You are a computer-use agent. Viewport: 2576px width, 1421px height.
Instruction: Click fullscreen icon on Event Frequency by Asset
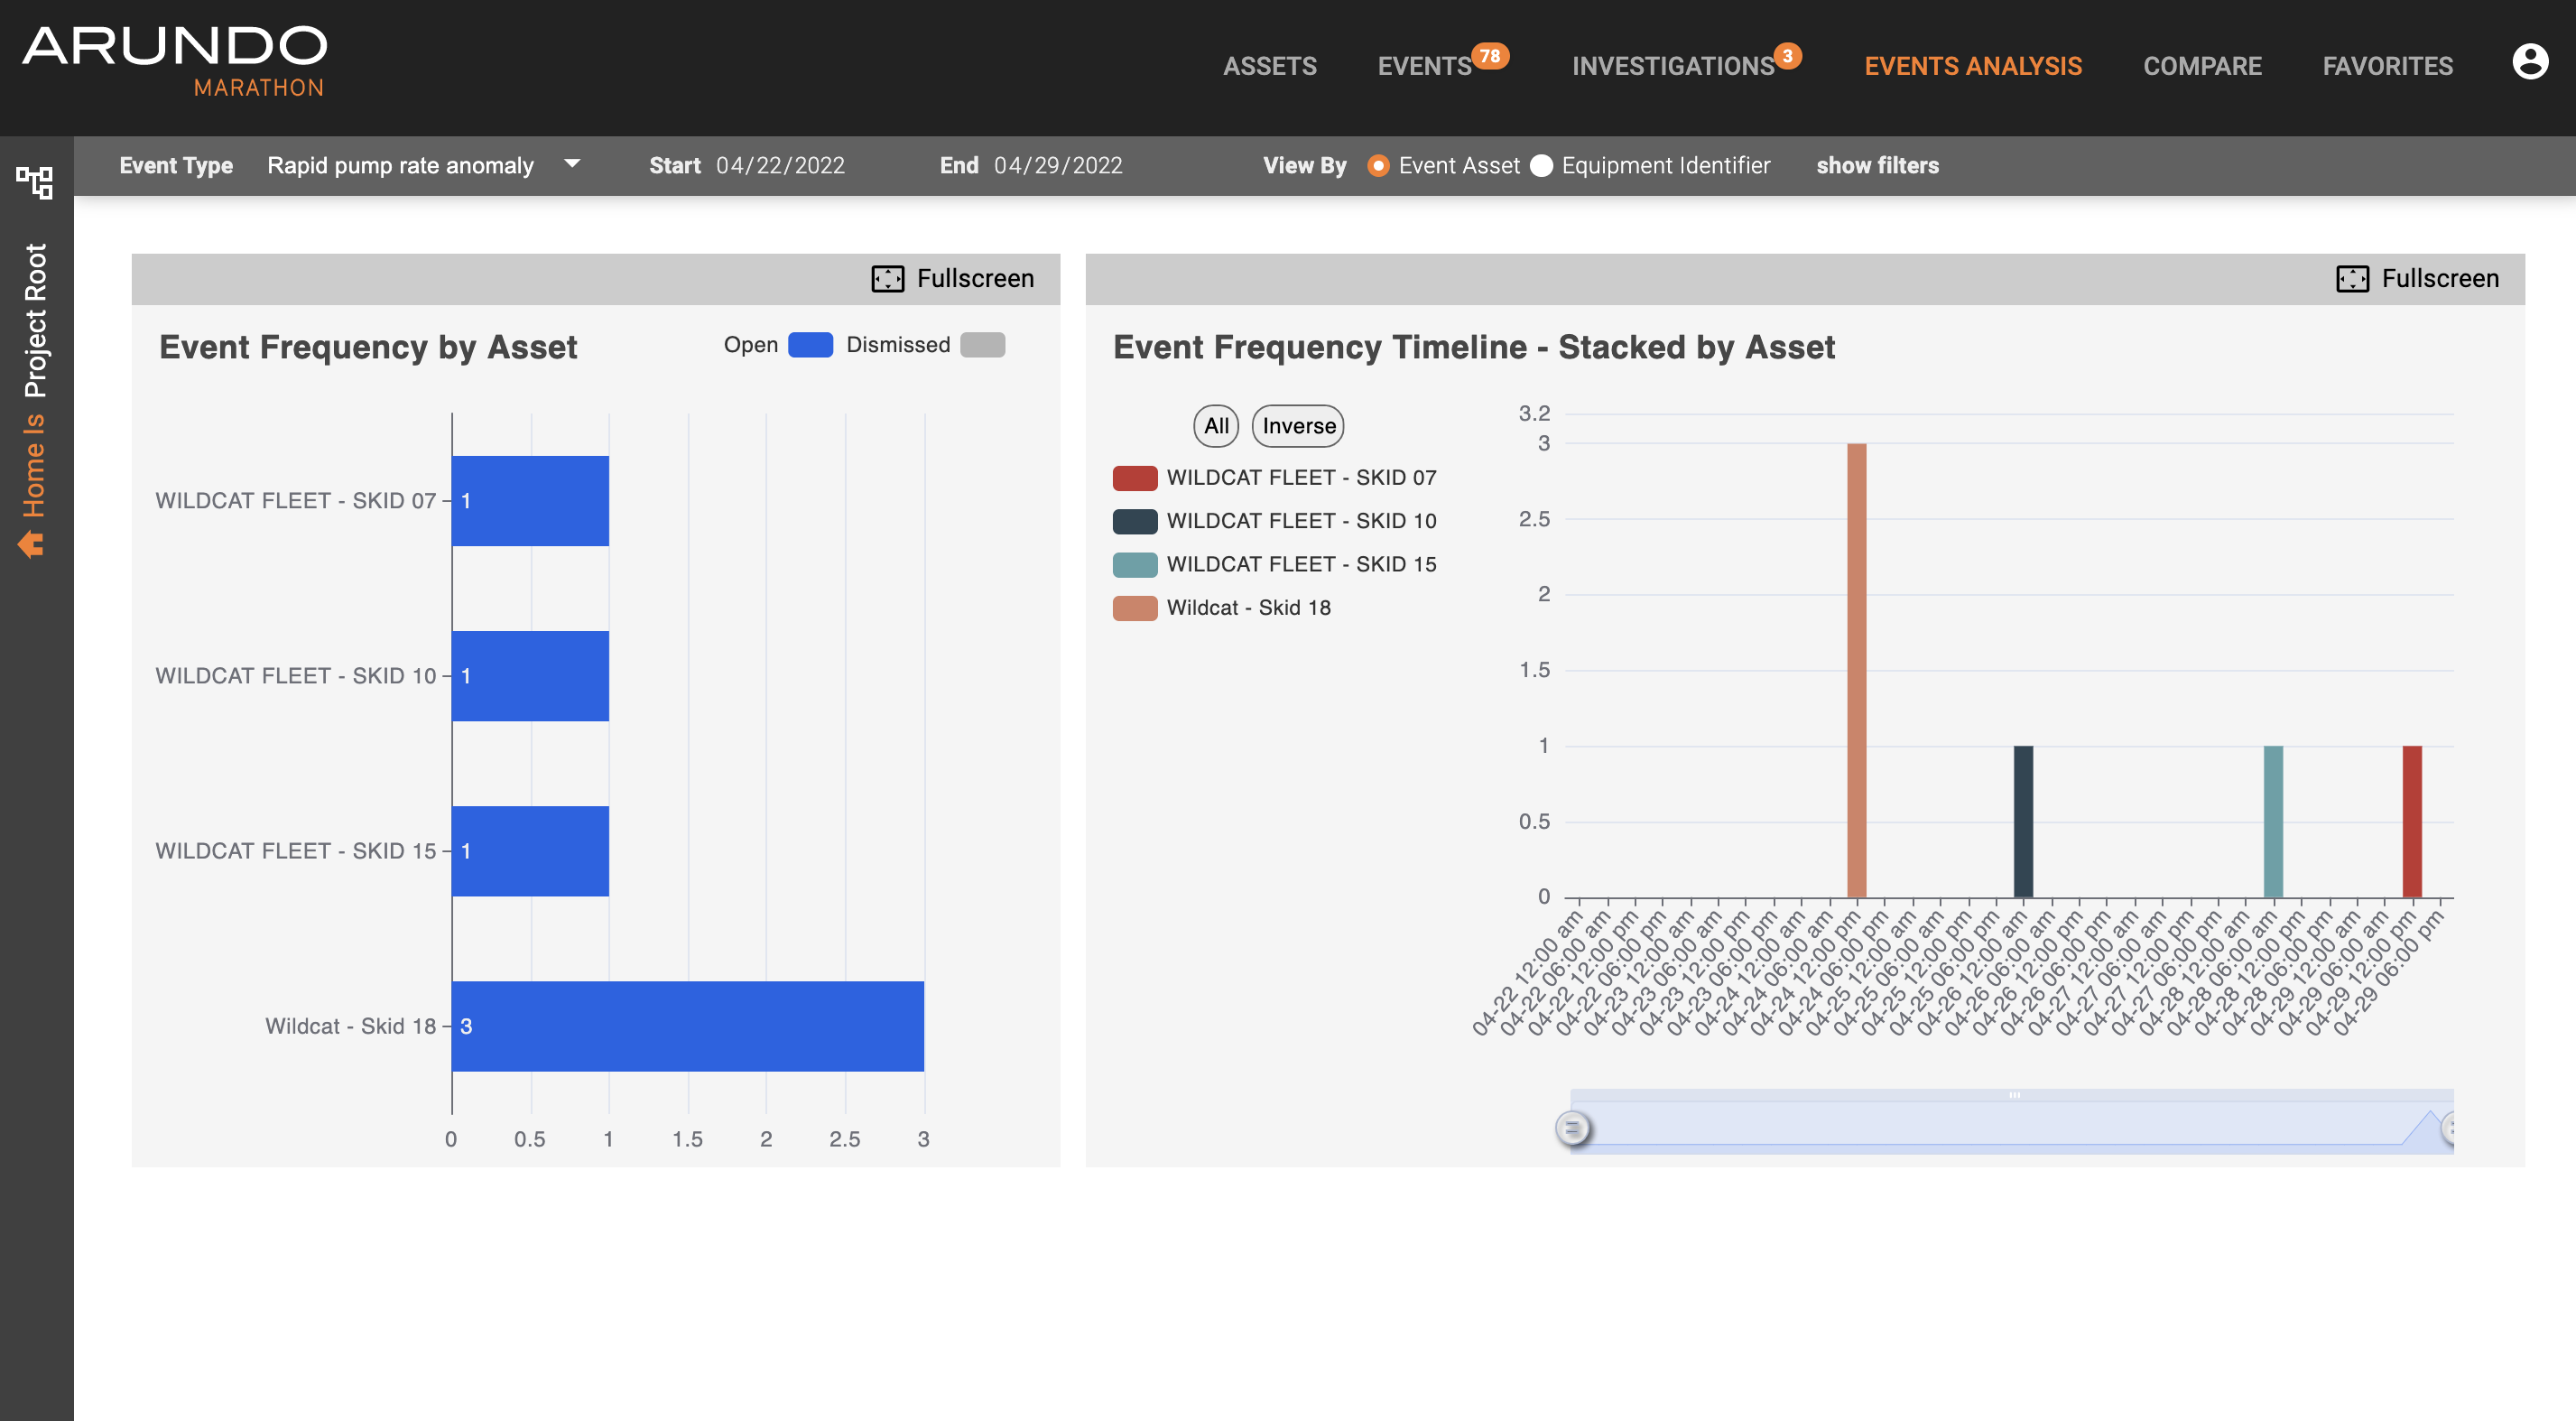click(887, 279)
